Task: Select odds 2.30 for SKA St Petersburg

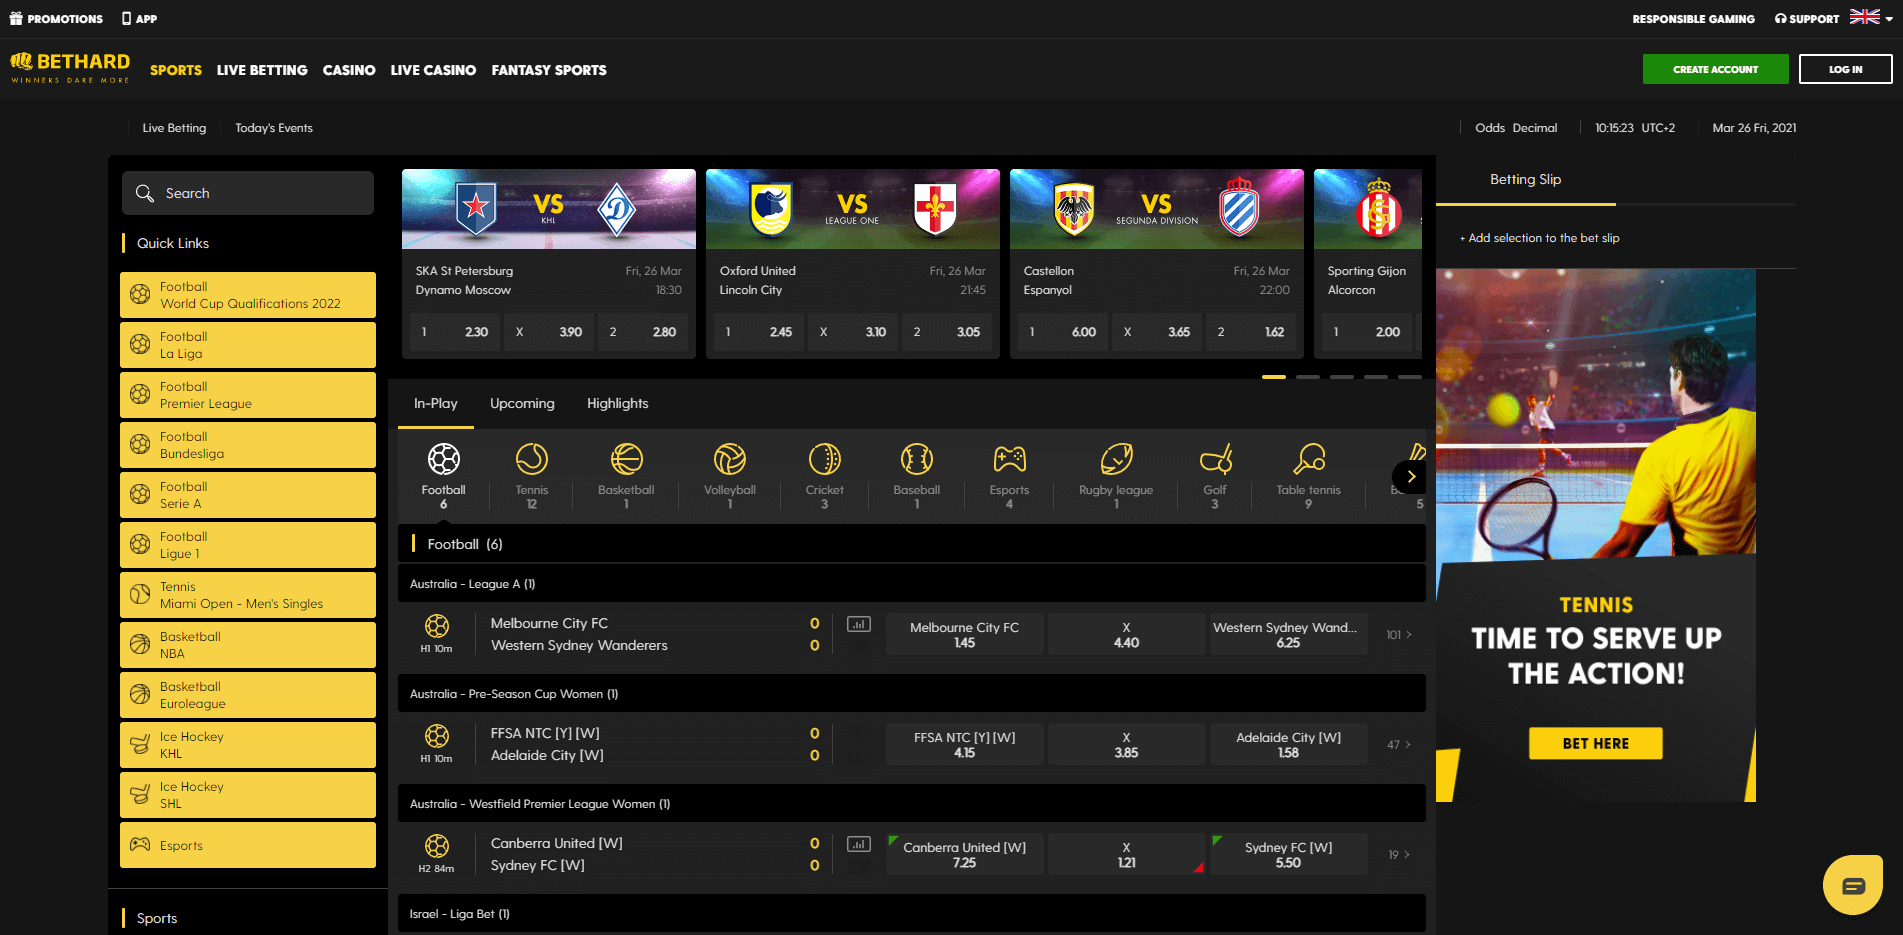Action: (x=454, y=331)
